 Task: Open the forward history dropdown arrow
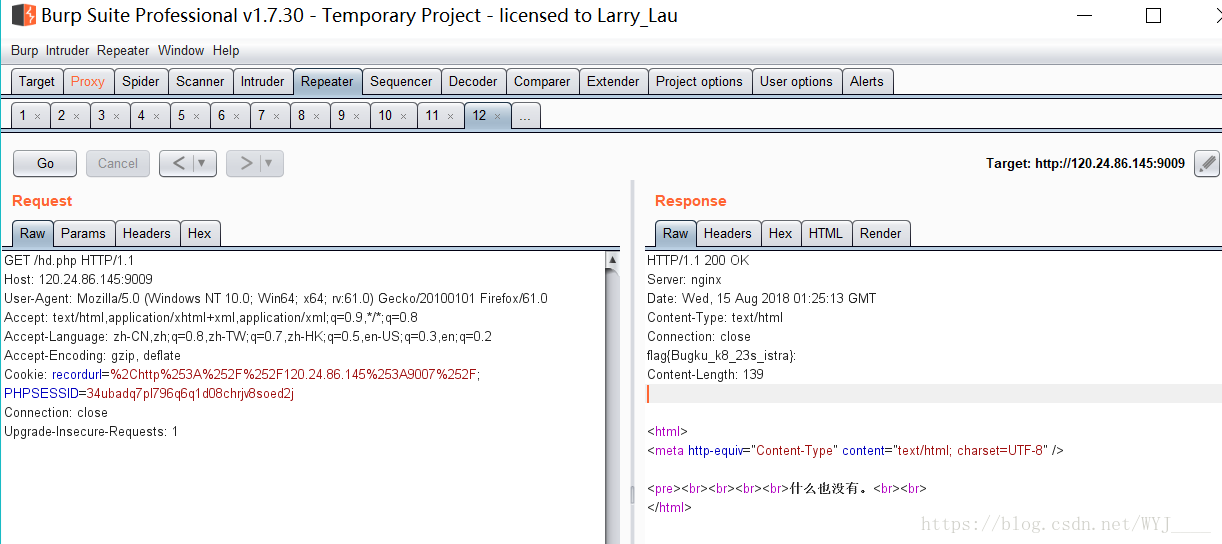pyautogui.click(x=269, y=163)
